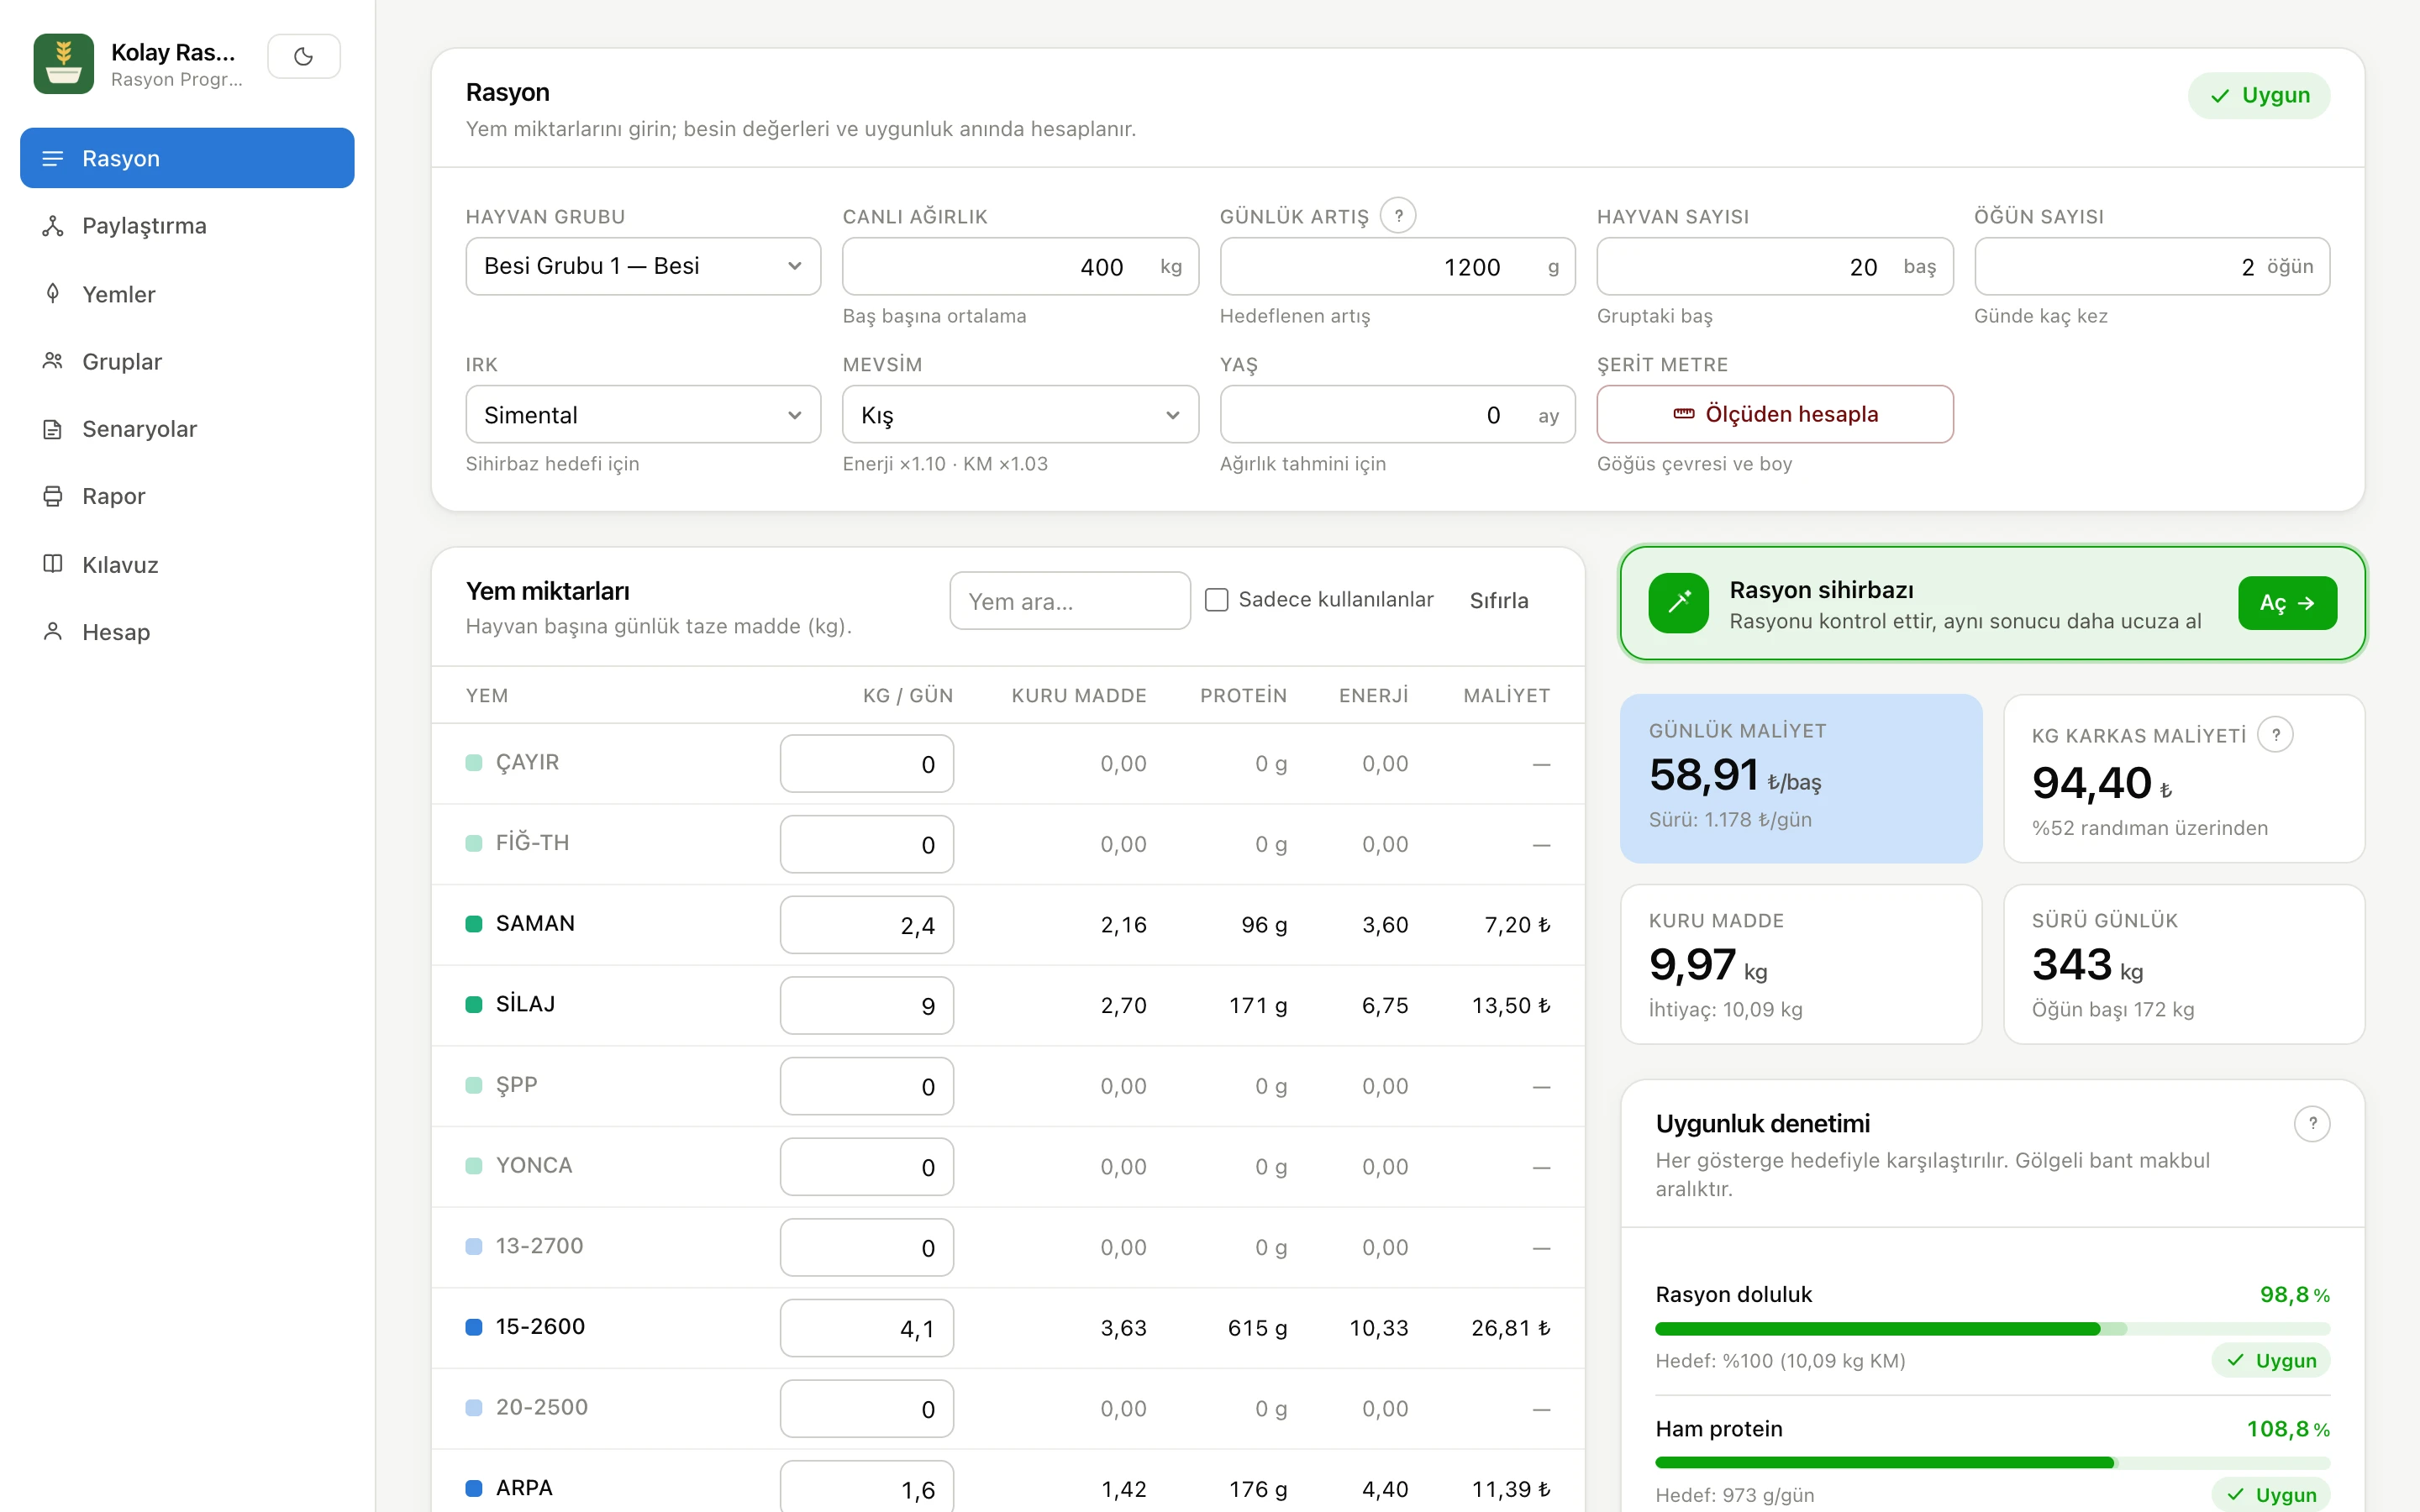The image size is (2420, 1512).
Task: Click the Ham protein progress bar
Action: (1992, 1463)
